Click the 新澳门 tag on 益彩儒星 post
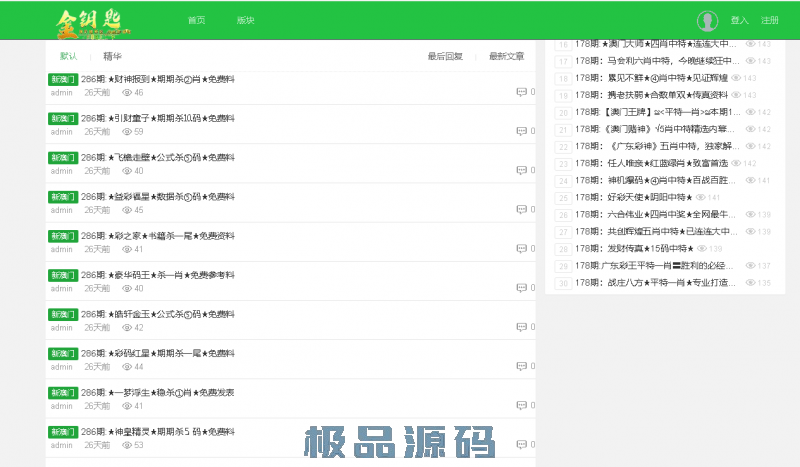Image resolution: width=800 pixels, height=467 pixels. pyautogui.click(x=63, y=197)
